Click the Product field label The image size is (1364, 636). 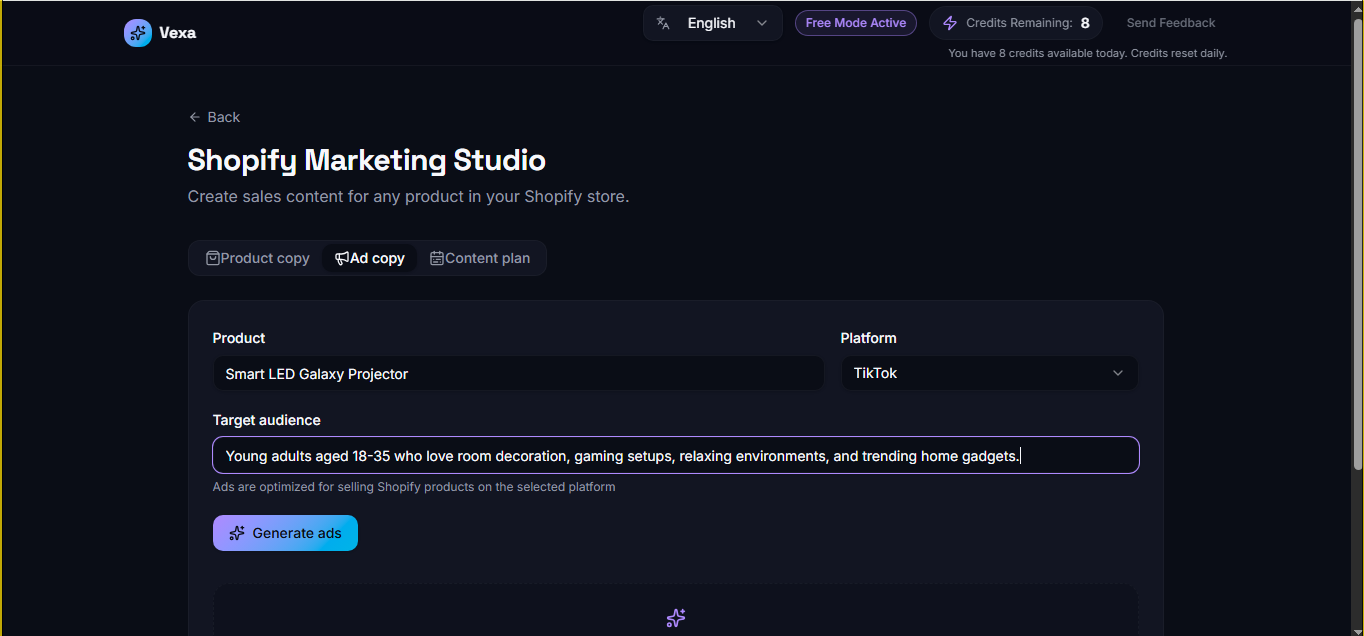click(239, 338)
